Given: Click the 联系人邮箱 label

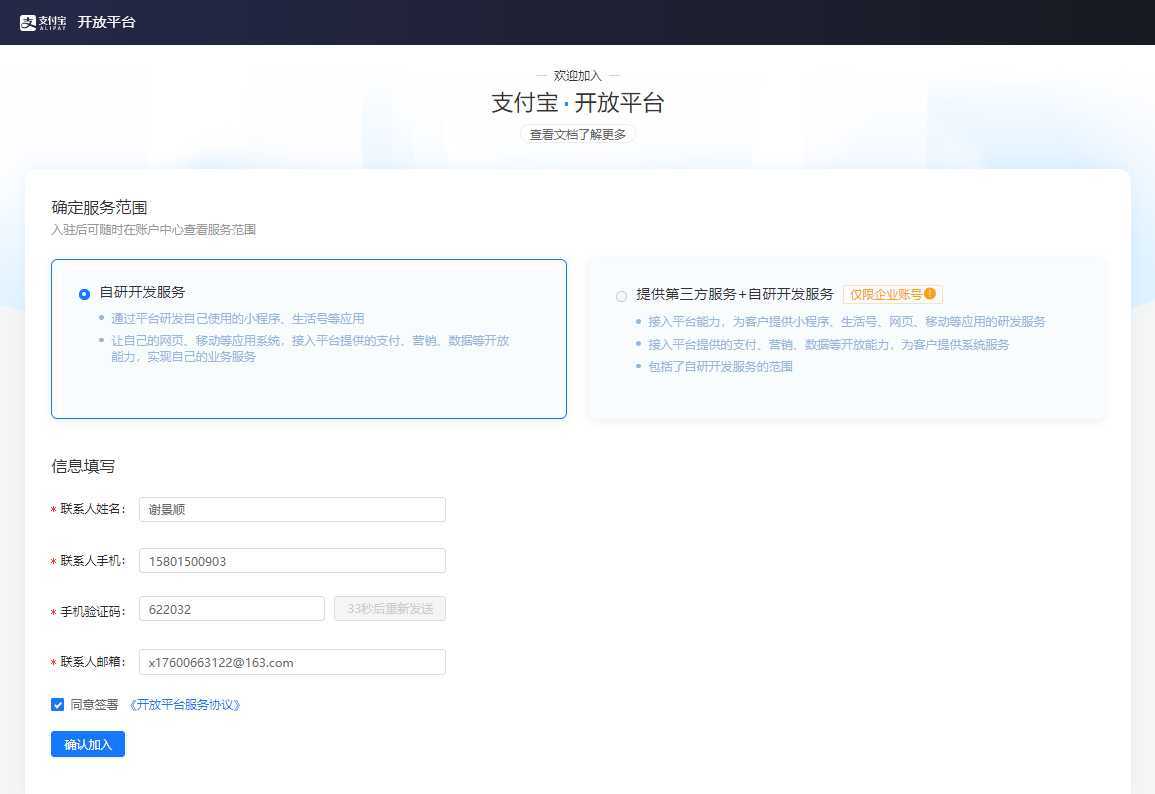Looking at the screenshot, I should point(92,662).
